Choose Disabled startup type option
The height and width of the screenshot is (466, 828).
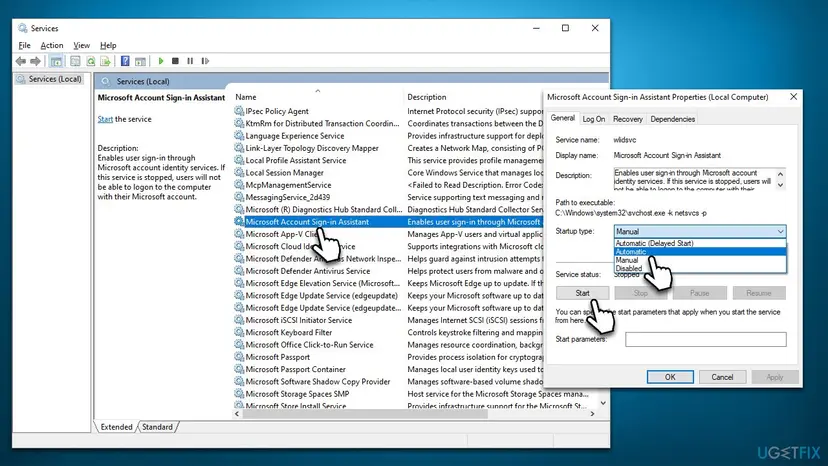[x=700, y=268]
